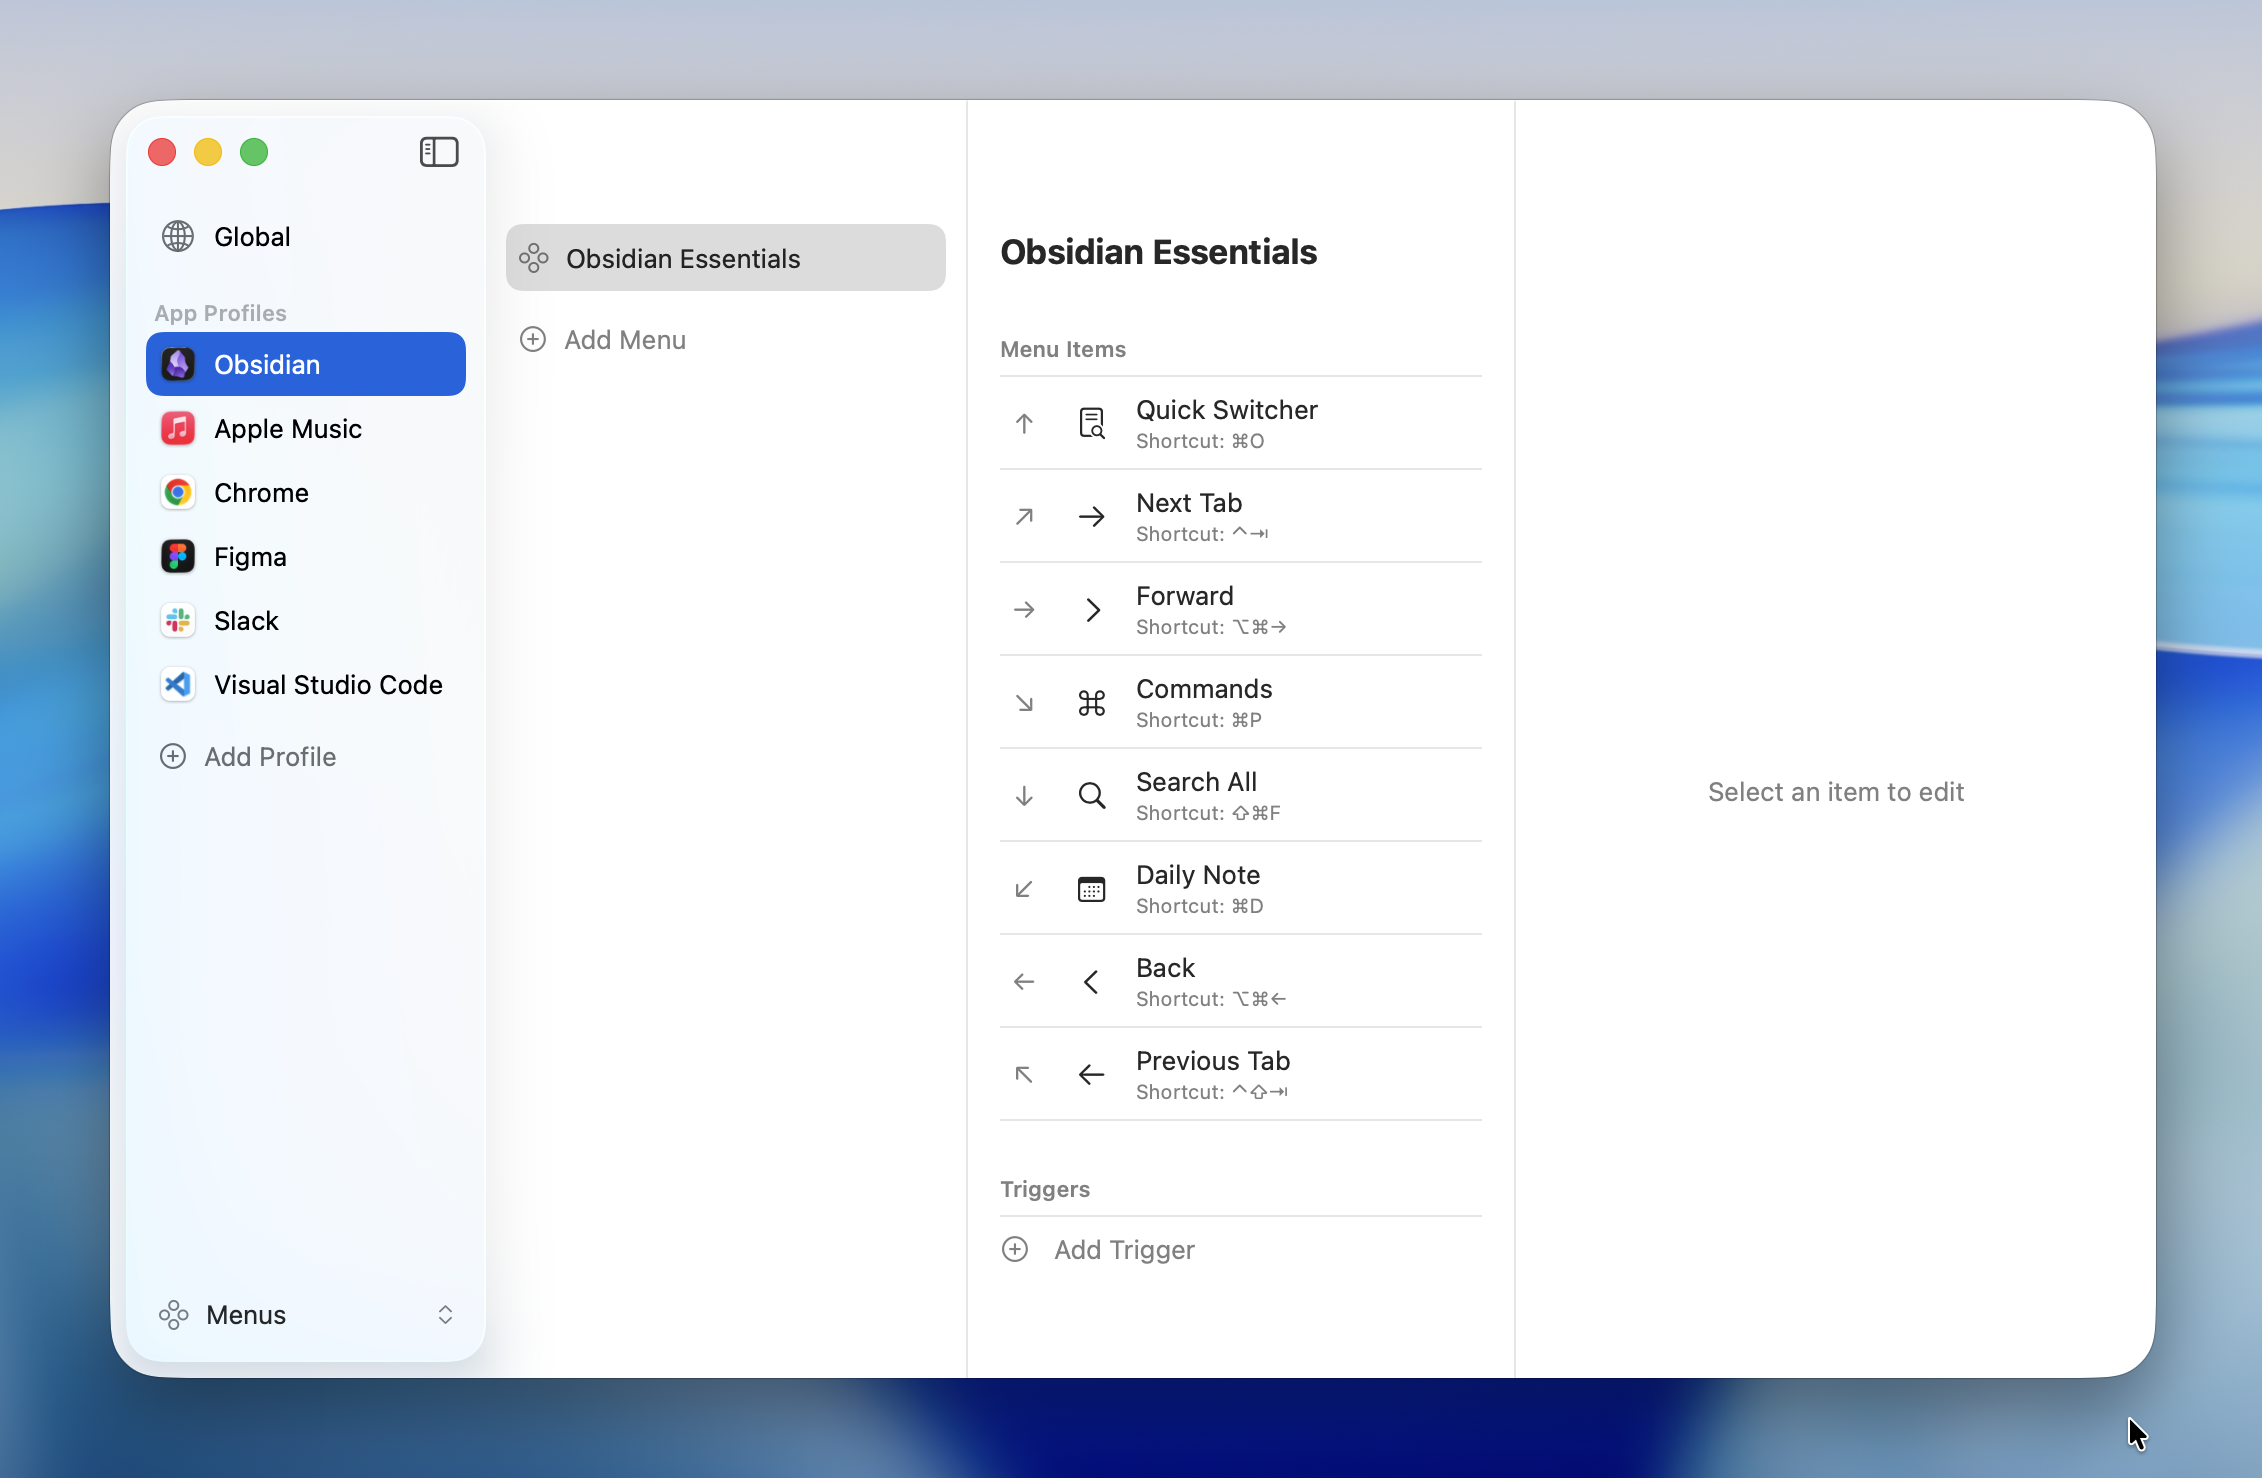2262x1478 pixels.
Task: Click the Daily Note calendar icon
Action: 1092,888
